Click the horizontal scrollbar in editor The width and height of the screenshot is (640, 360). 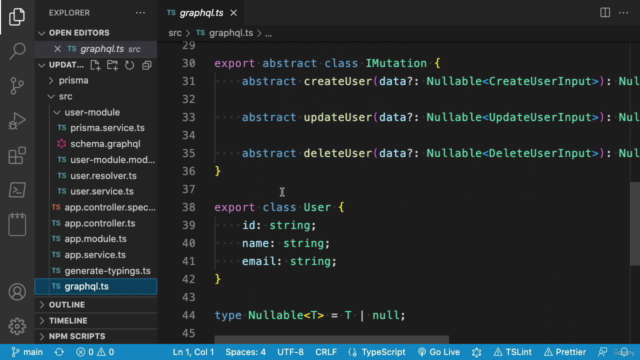coord(331,340)
